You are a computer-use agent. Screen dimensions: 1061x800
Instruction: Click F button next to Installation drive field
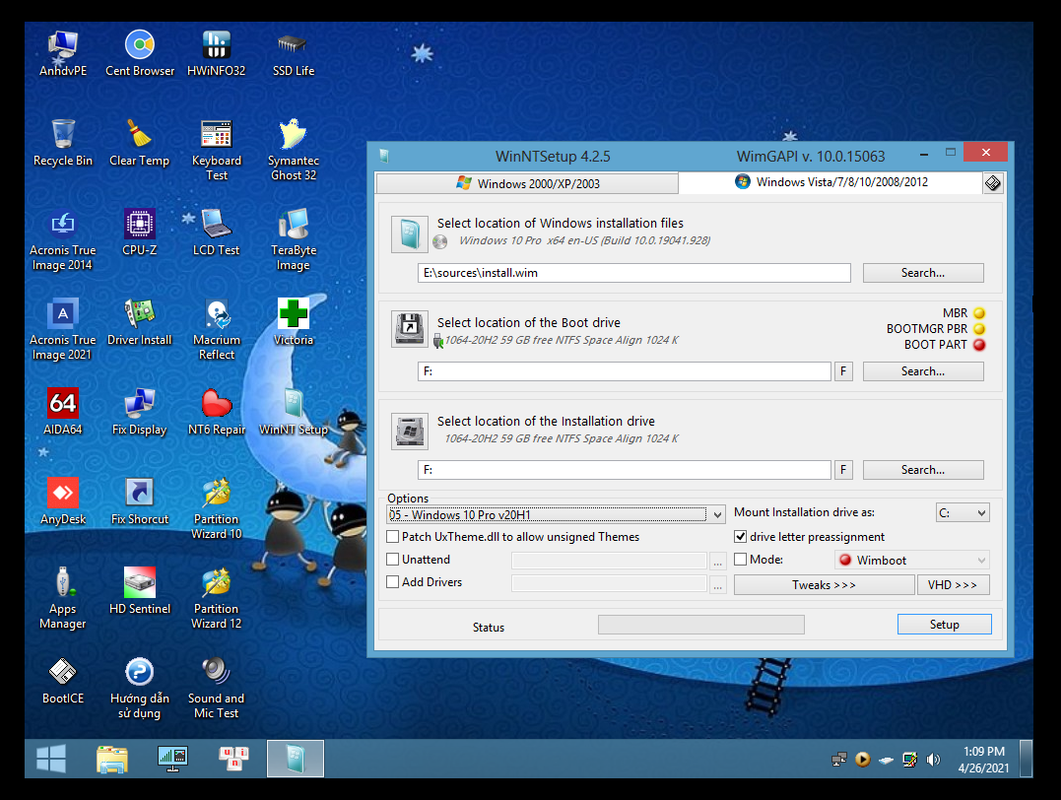(x=843, y=470)
